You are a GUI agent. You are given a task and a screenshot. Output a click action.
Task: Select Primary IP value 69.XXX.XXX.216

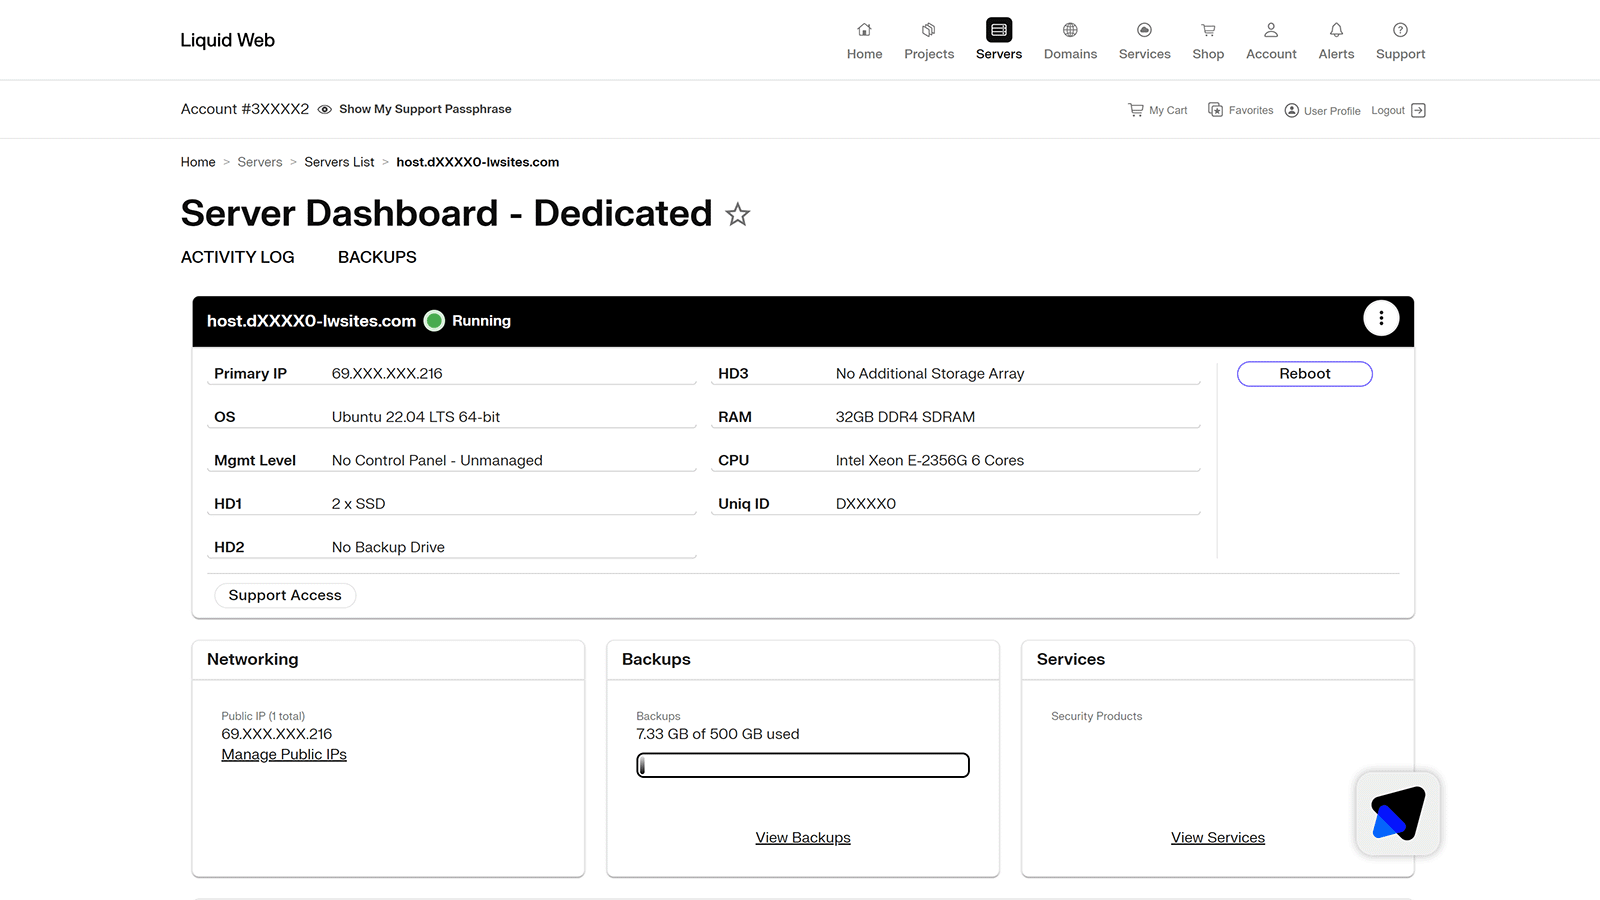(387, 374)
